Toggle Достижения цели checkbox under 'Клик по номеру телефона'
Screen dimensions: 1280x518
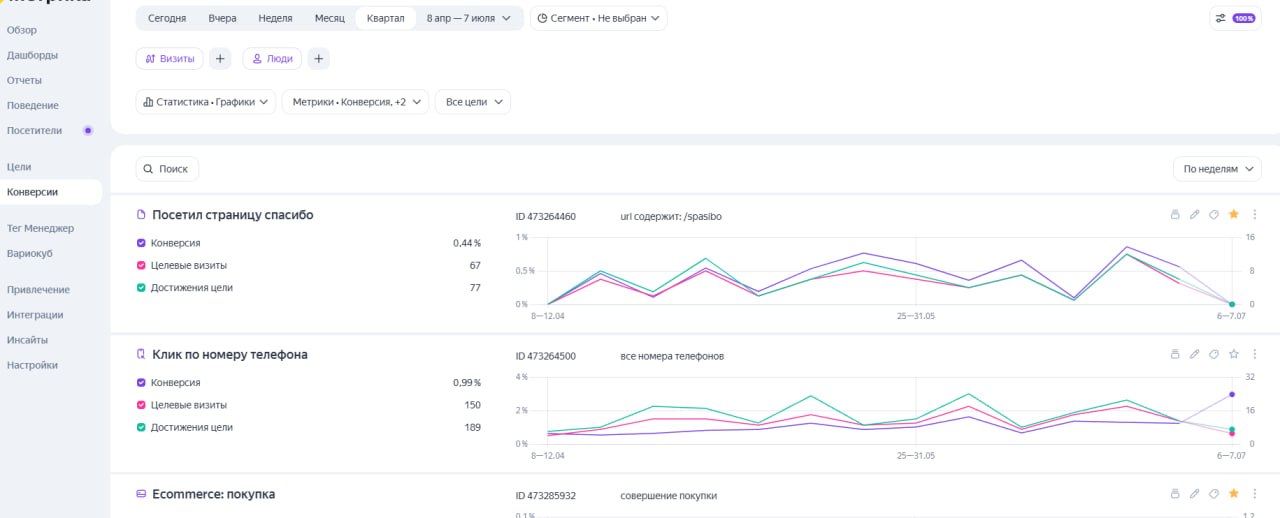click(x=141, y=427)
